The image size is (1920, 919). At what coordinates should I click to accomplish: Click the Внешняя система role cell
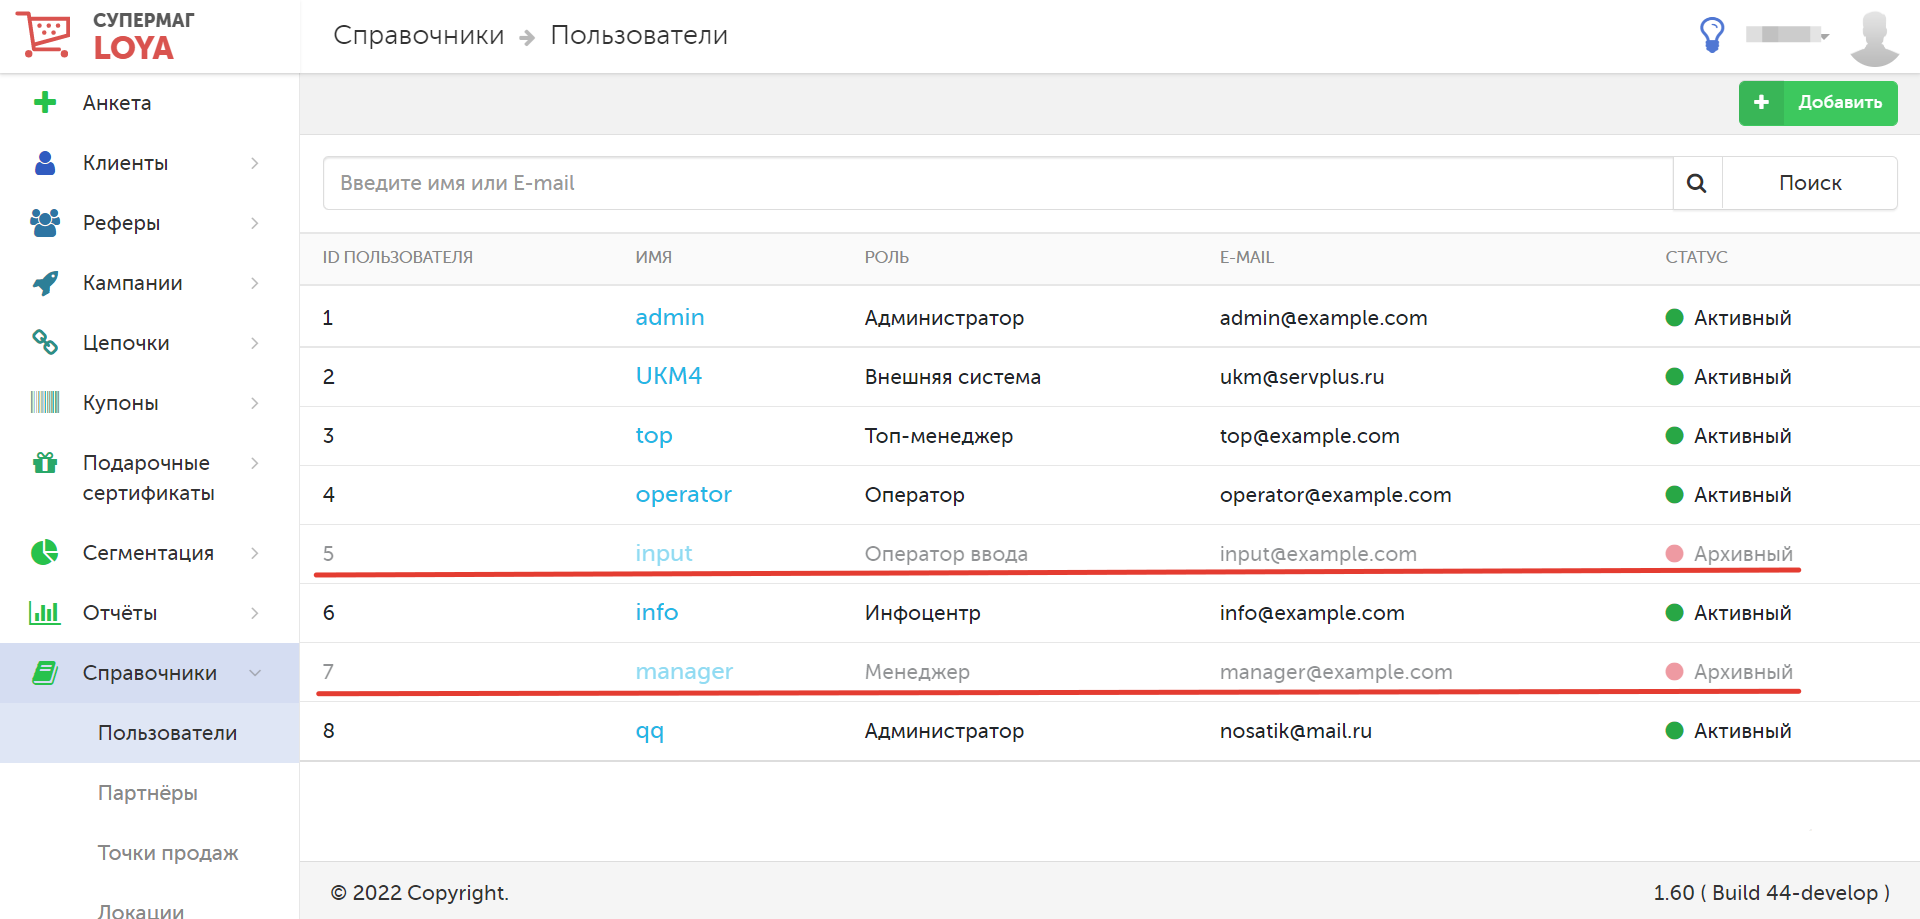(x=953, y=377)
